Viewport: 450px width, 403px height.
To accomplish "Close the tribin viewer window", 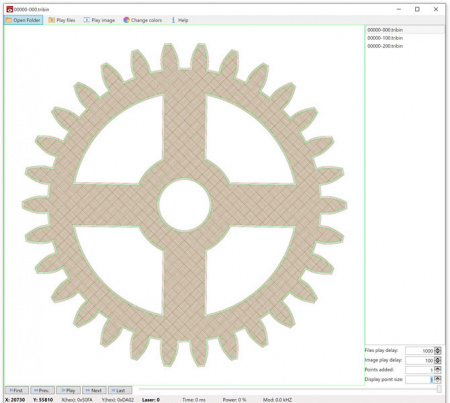I will [436, 9].
